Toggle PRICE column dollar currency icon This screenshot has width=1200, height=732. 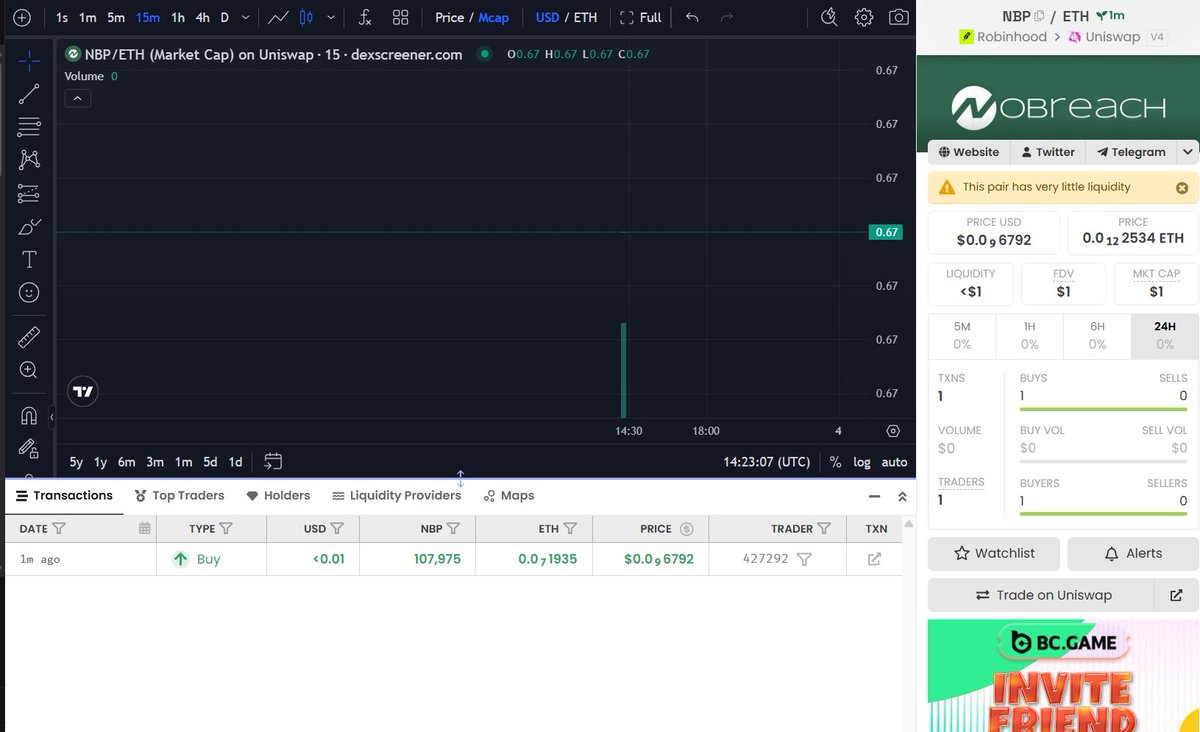[686, 529]
